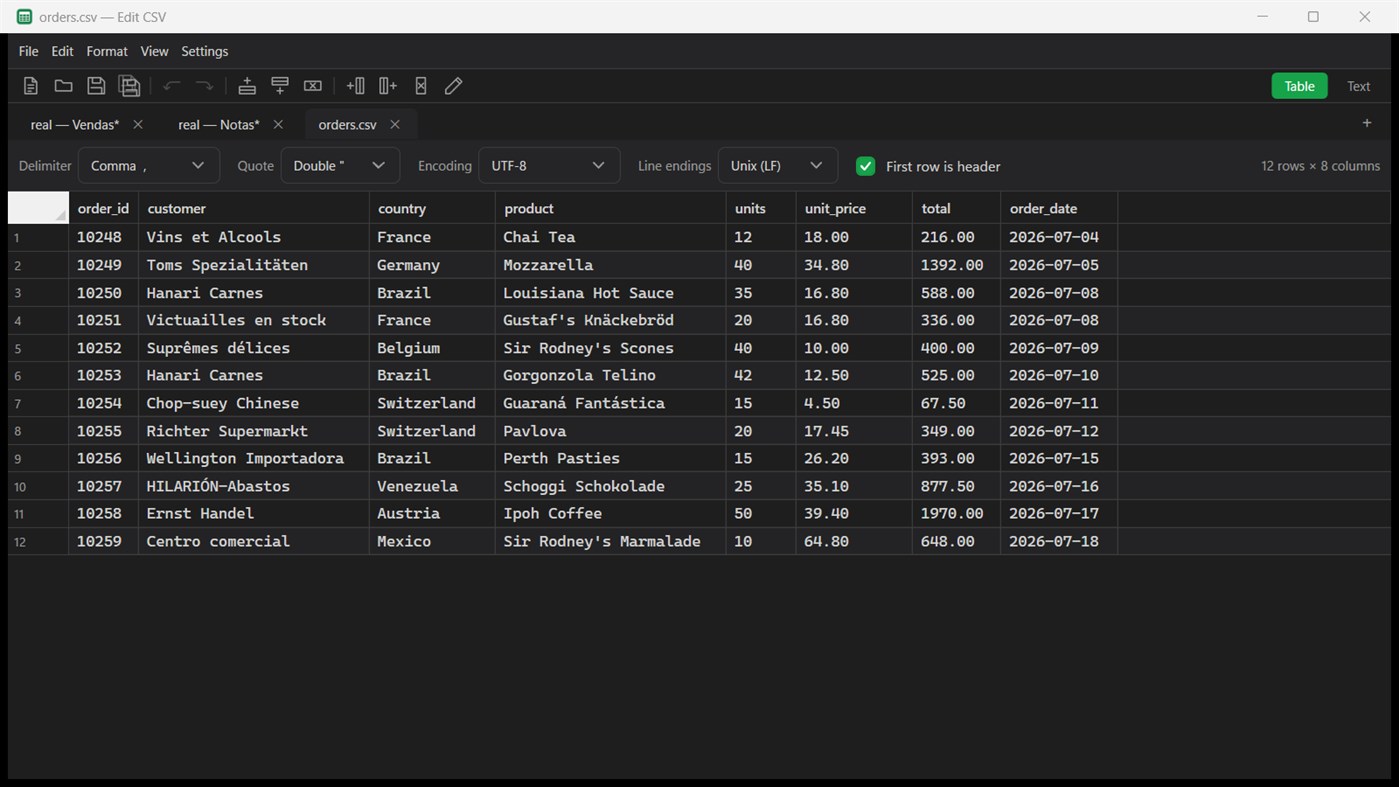The height and width of the screenshot is (787, 1399).
Task: Open the Encoding UTF-8 dropdown
Action: (x=549, y=166)
